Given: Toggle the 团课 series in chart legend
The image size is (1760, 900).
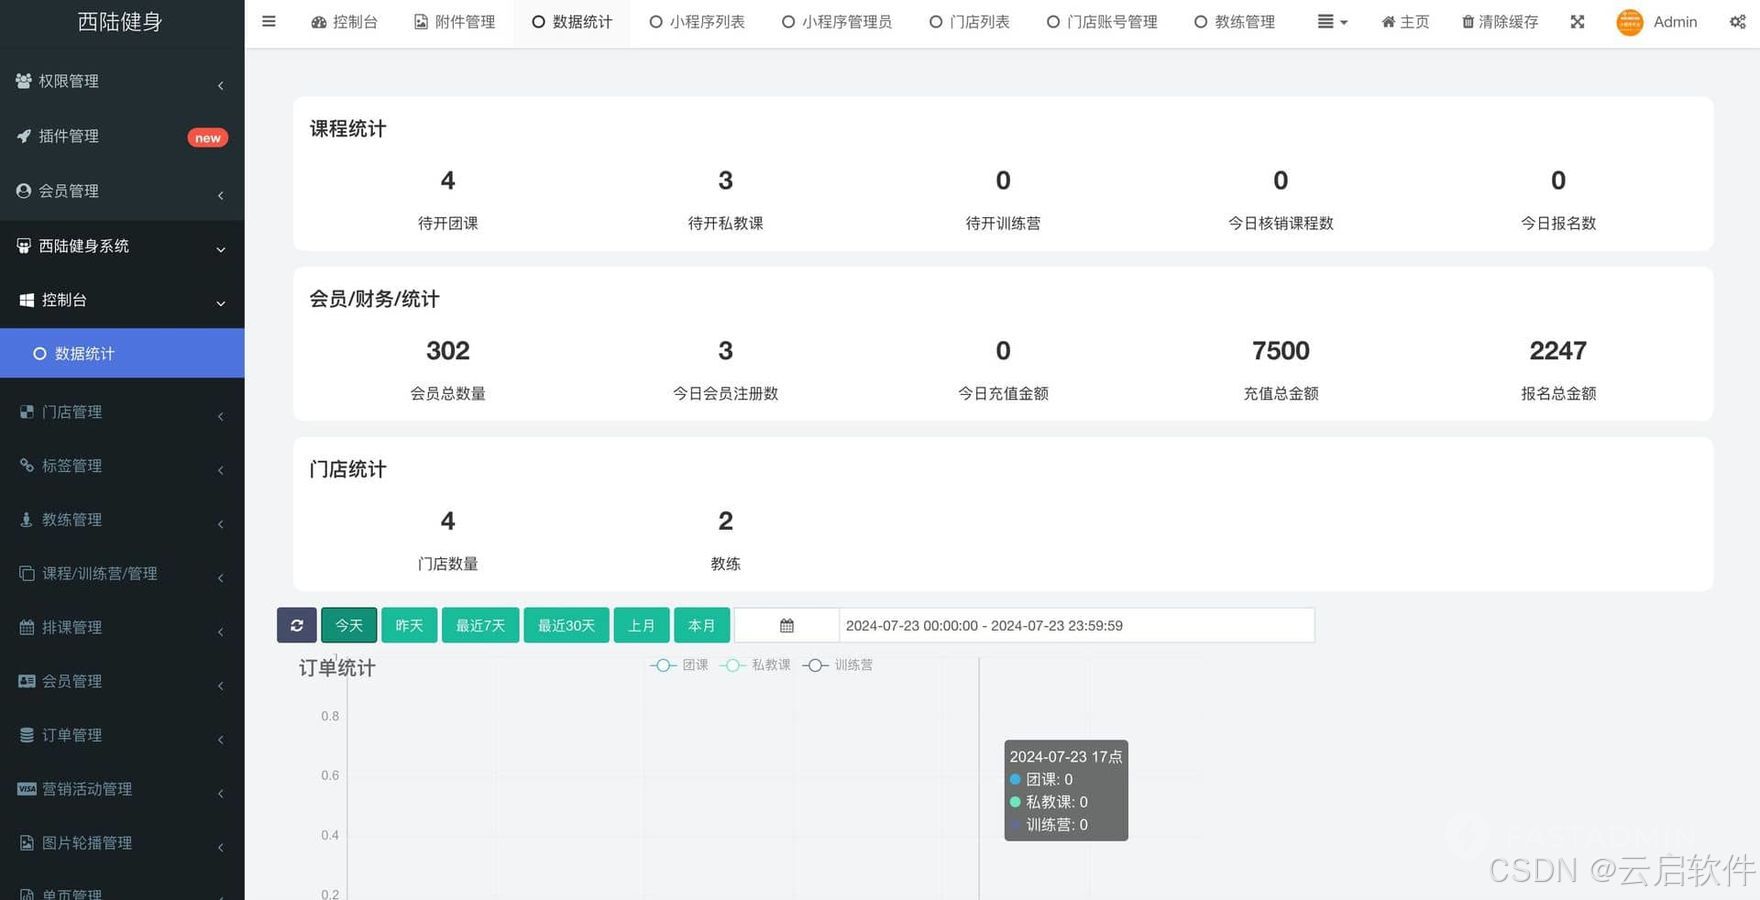Looking at the screenshot, I should [x=679, y=665].
